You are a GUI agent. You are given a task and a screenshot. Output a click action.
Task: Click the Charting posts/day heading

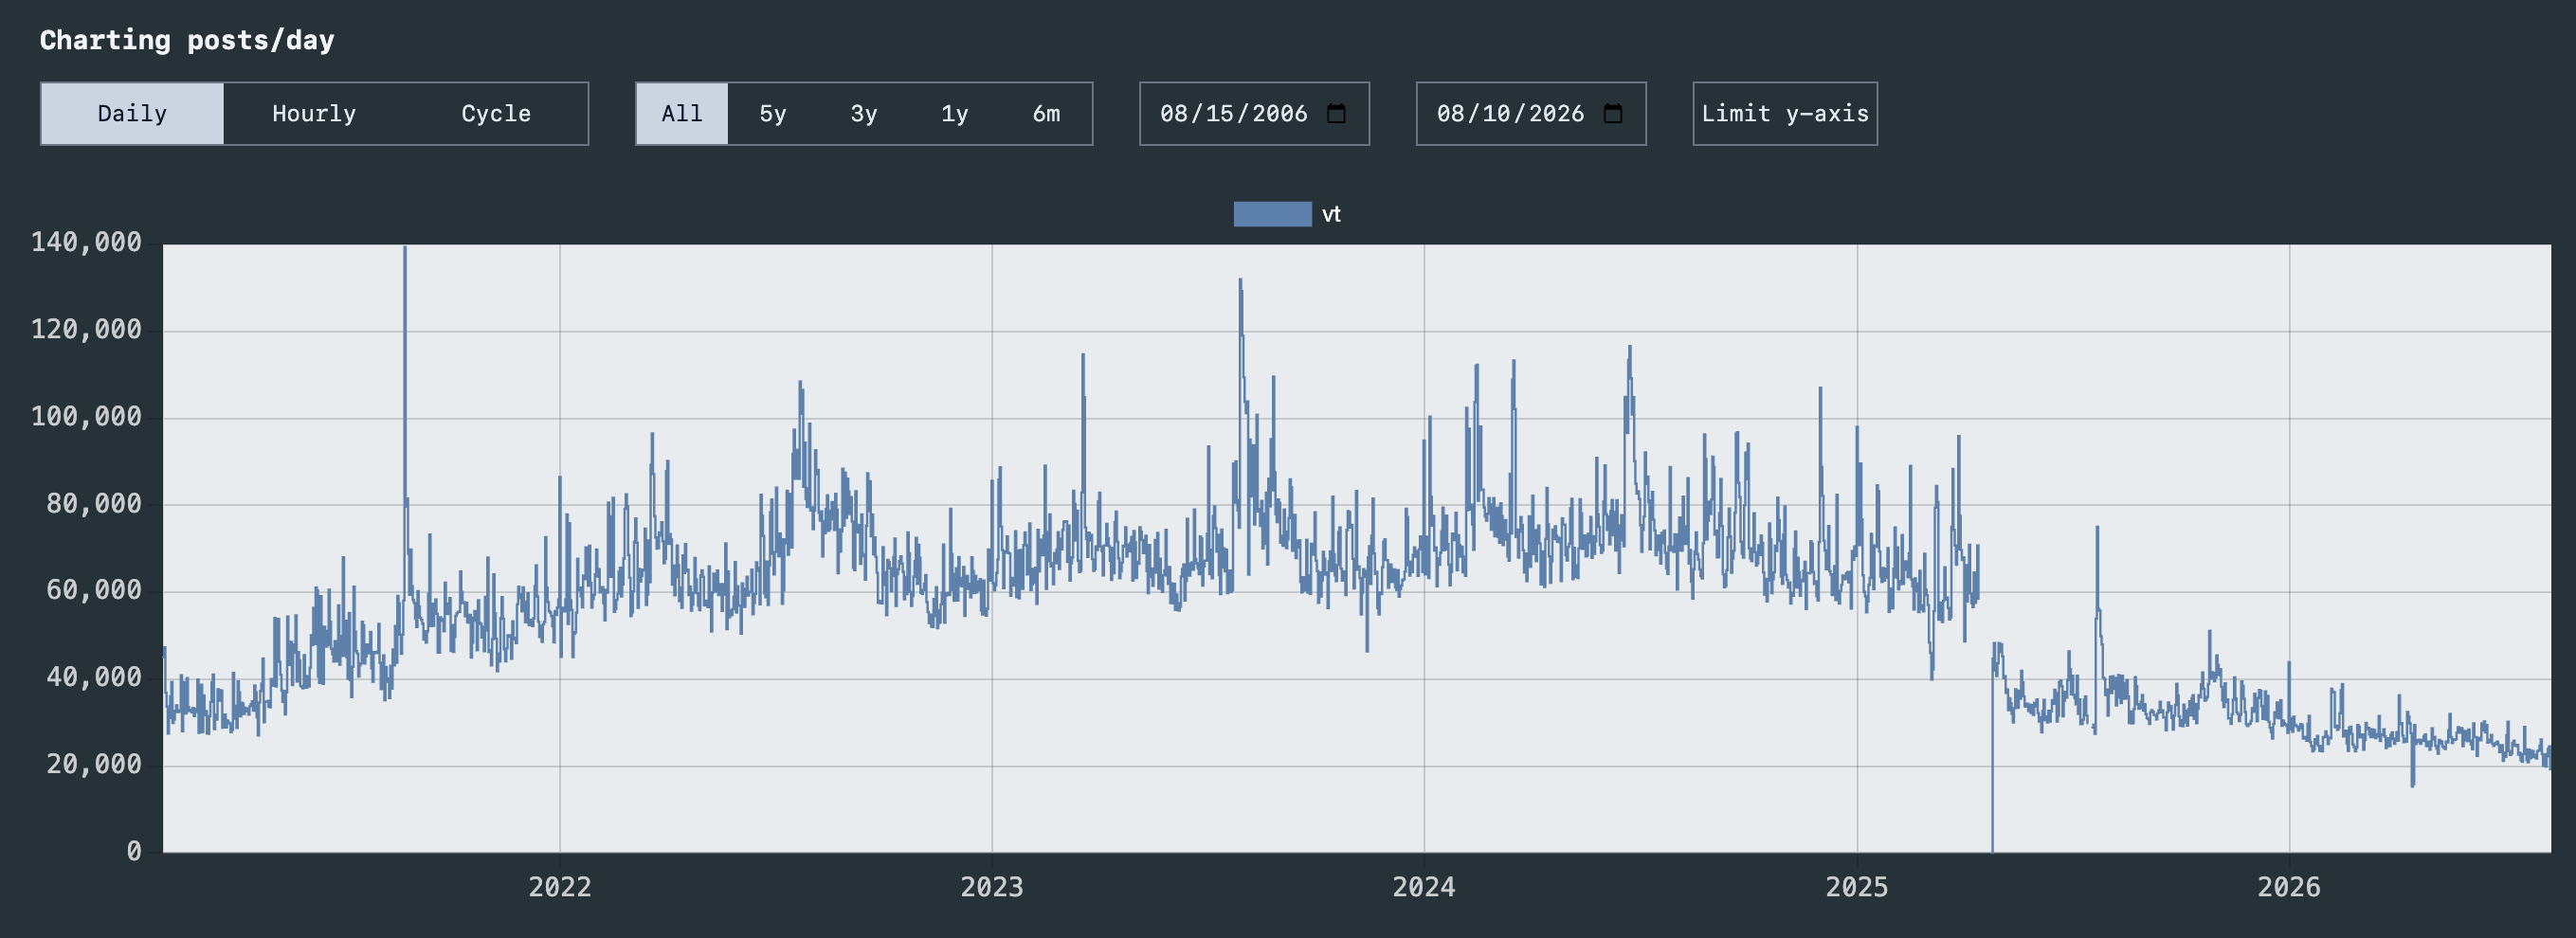[x=187, y=40]
